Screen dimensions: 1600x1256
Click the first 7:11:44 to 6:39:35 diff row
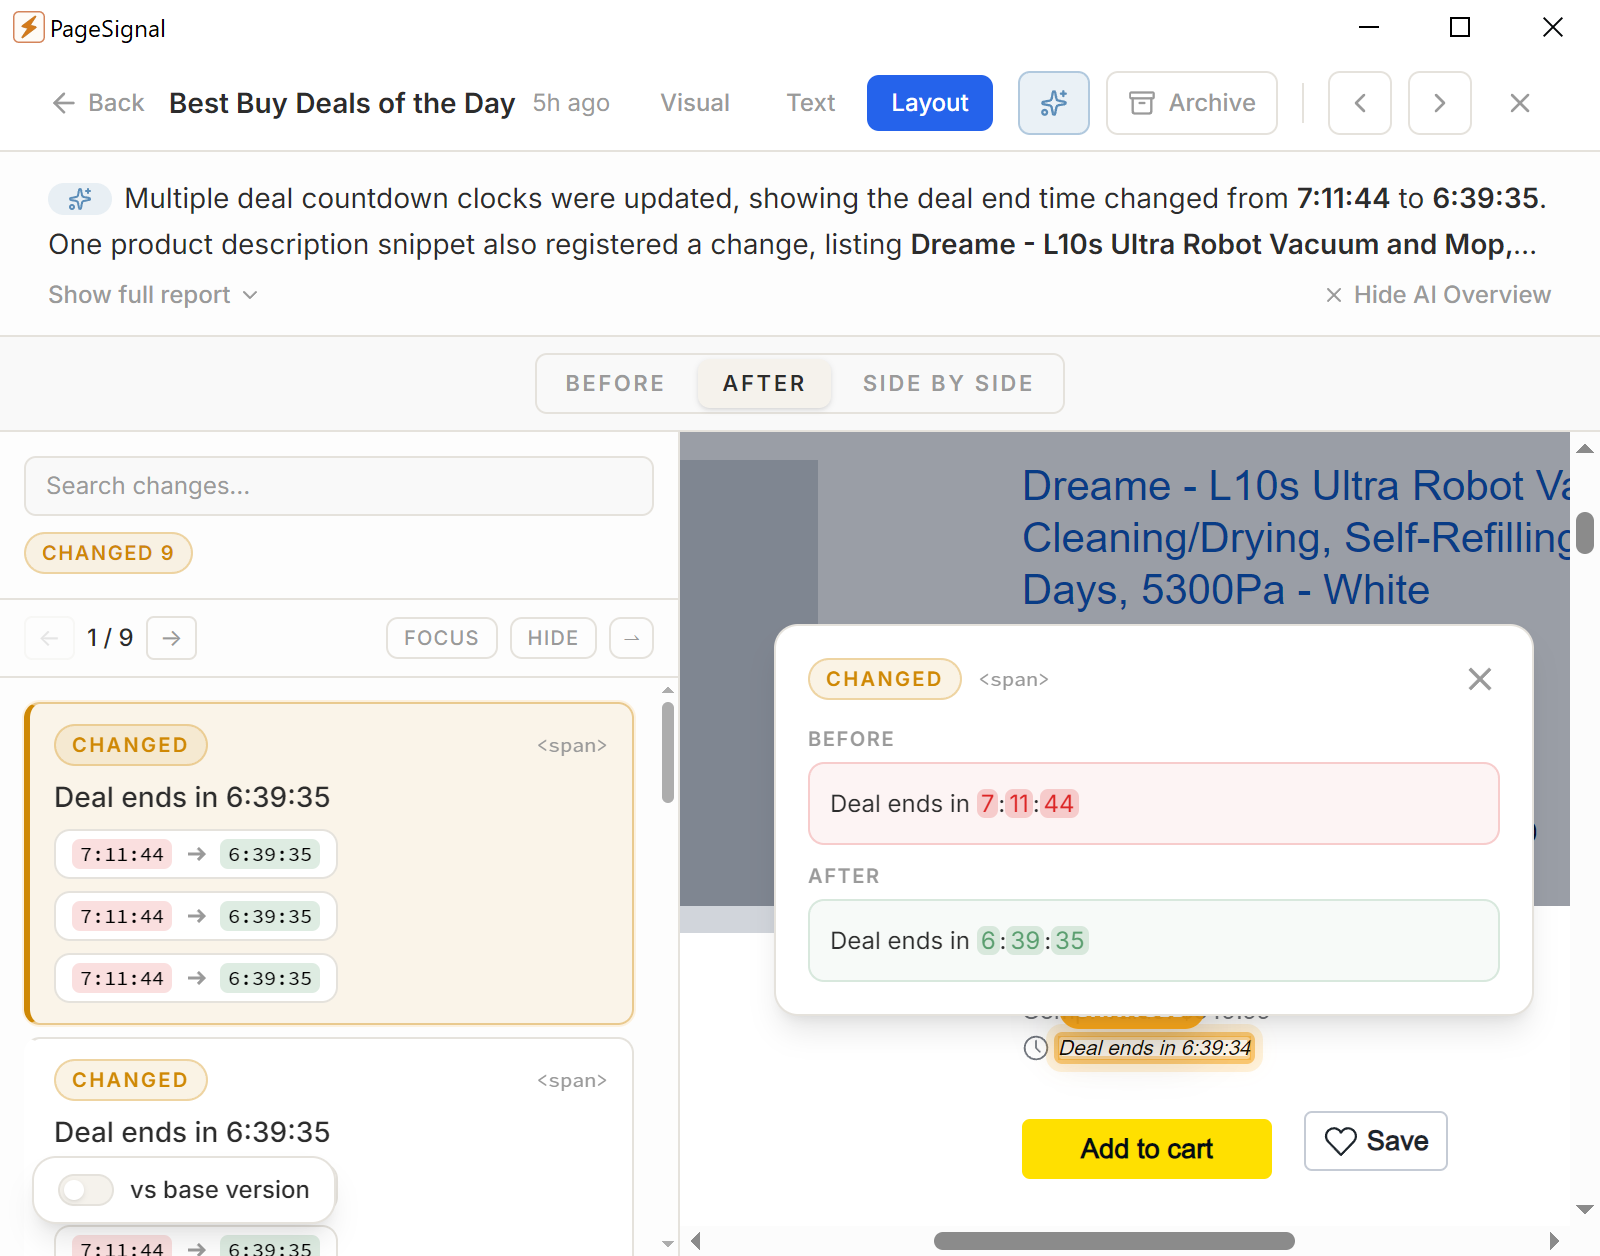click(x=196, y=854)
